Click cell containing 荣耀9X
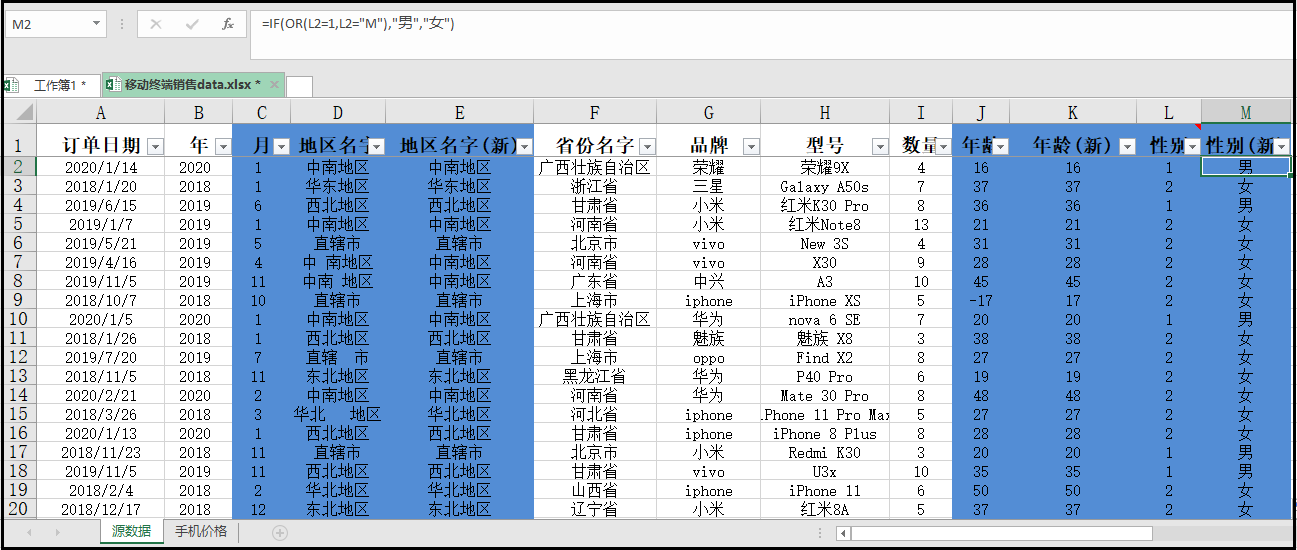 tap(825, 167)
